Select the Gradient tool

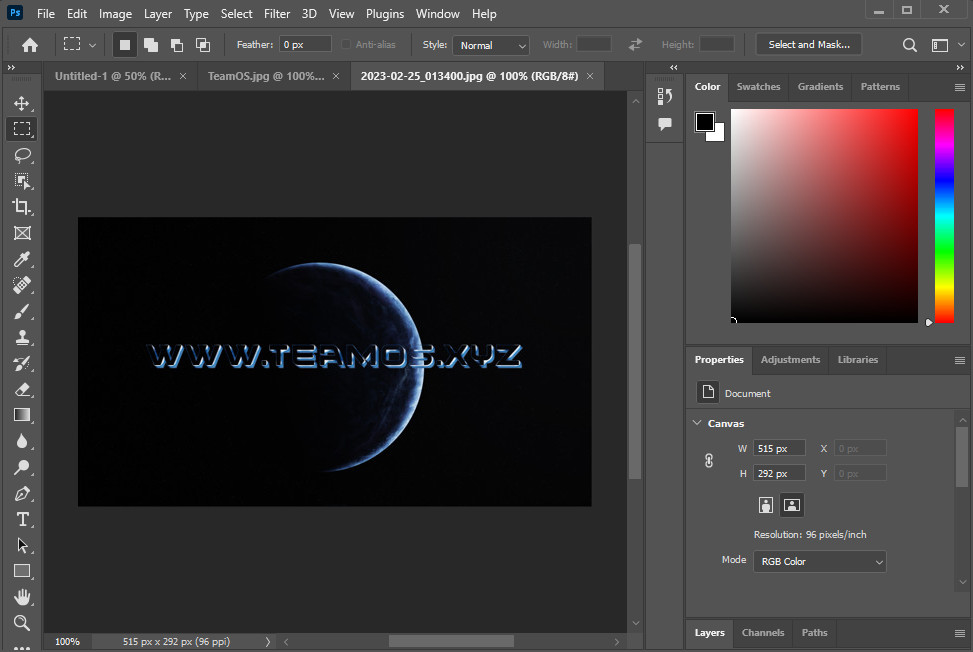click(22, 415)
